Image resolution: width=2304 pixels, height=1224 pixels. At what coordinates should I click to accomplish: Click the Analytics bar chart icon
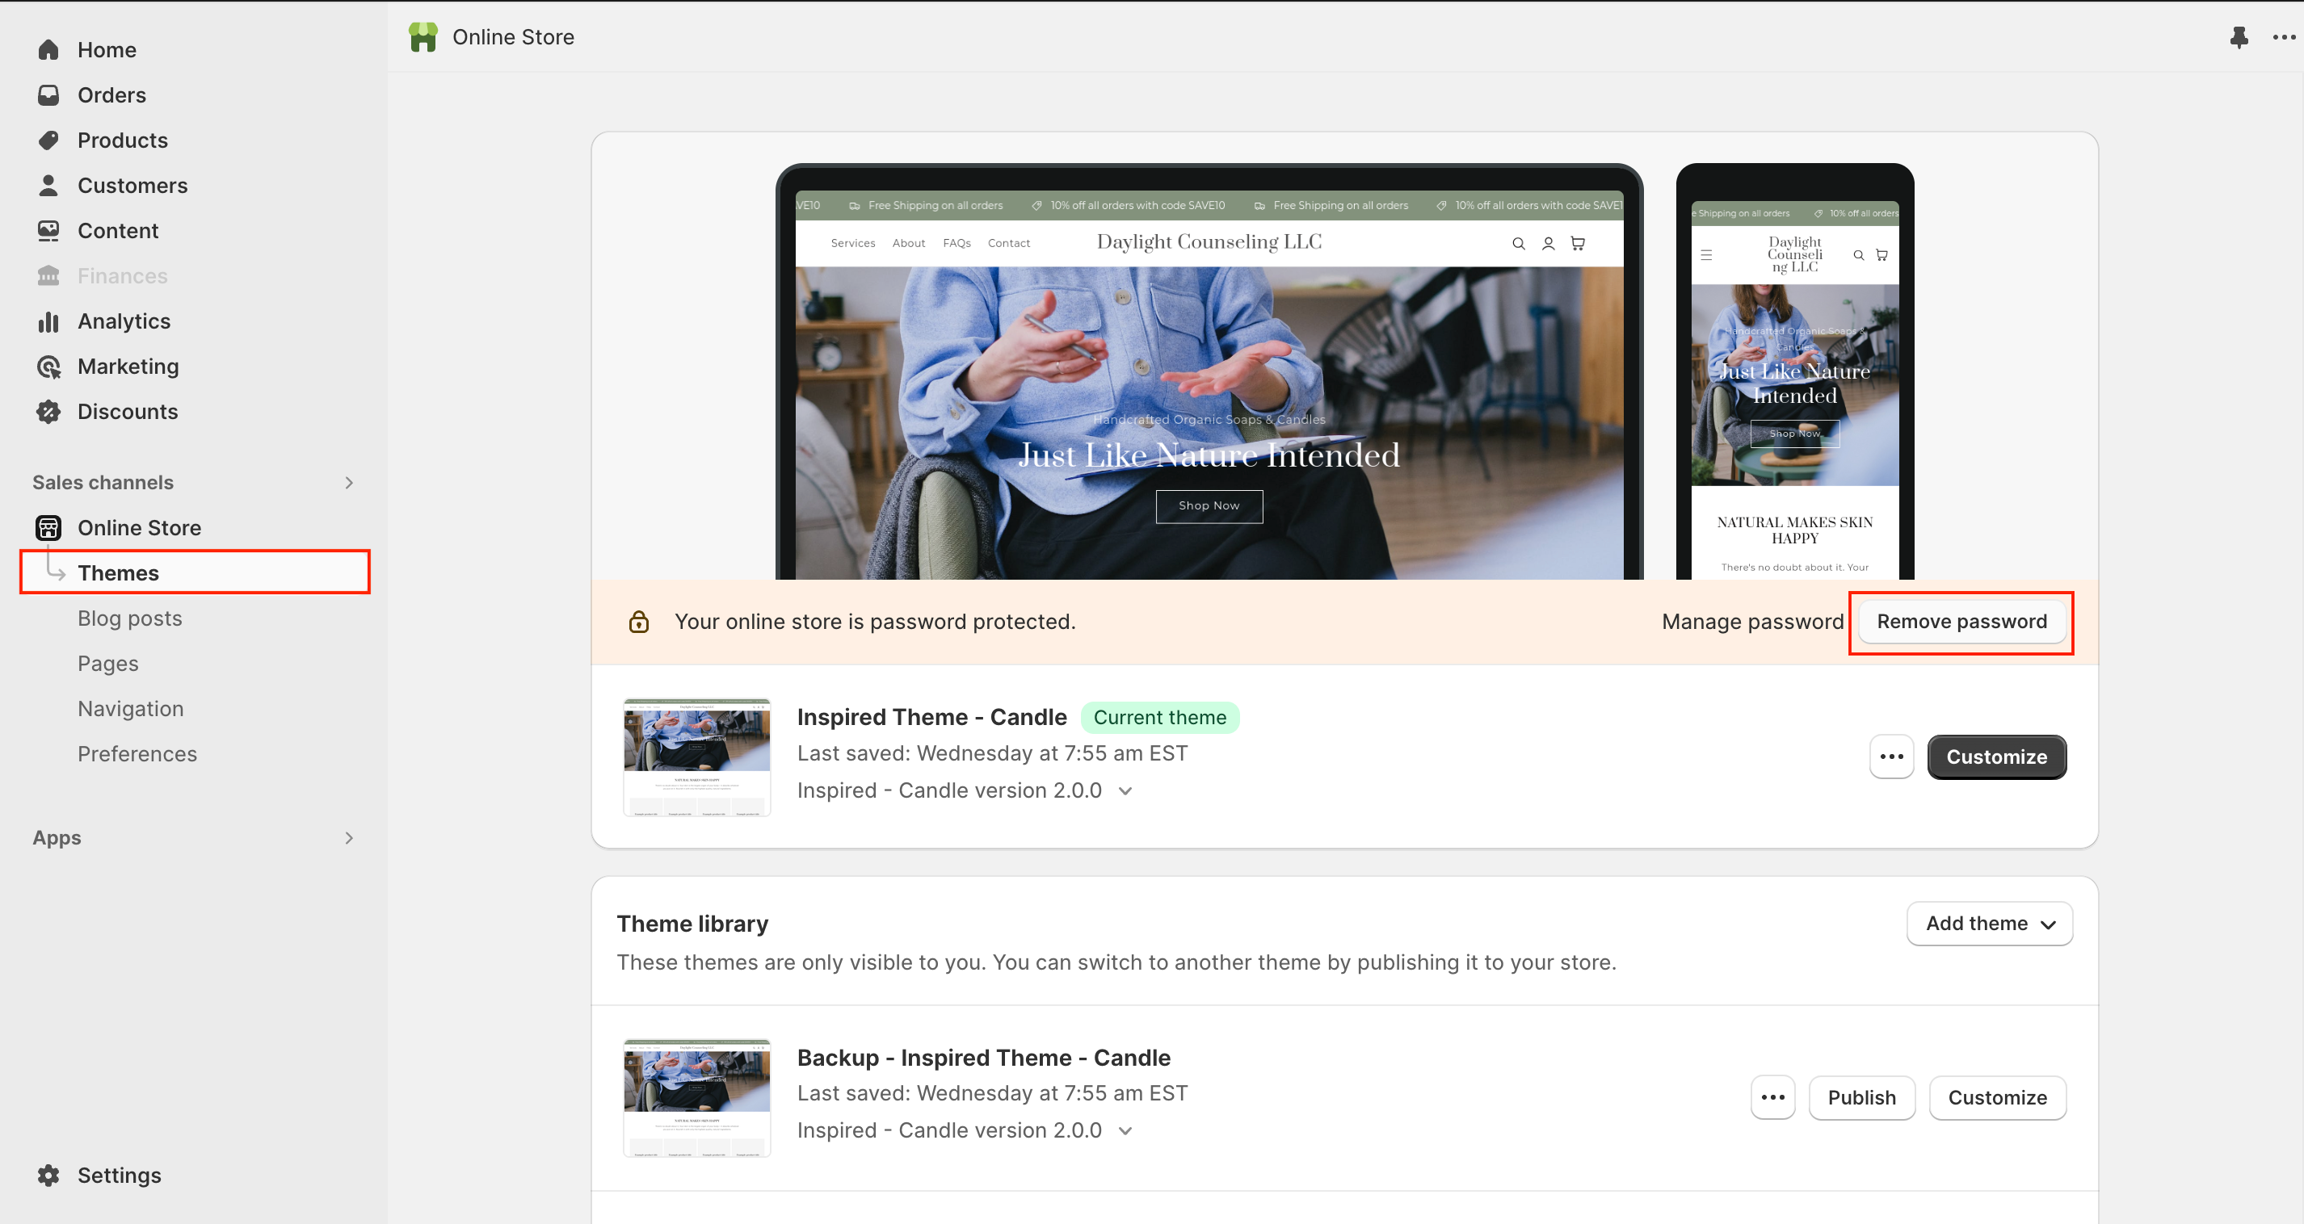pyautogui.click(x=48, y=321)
